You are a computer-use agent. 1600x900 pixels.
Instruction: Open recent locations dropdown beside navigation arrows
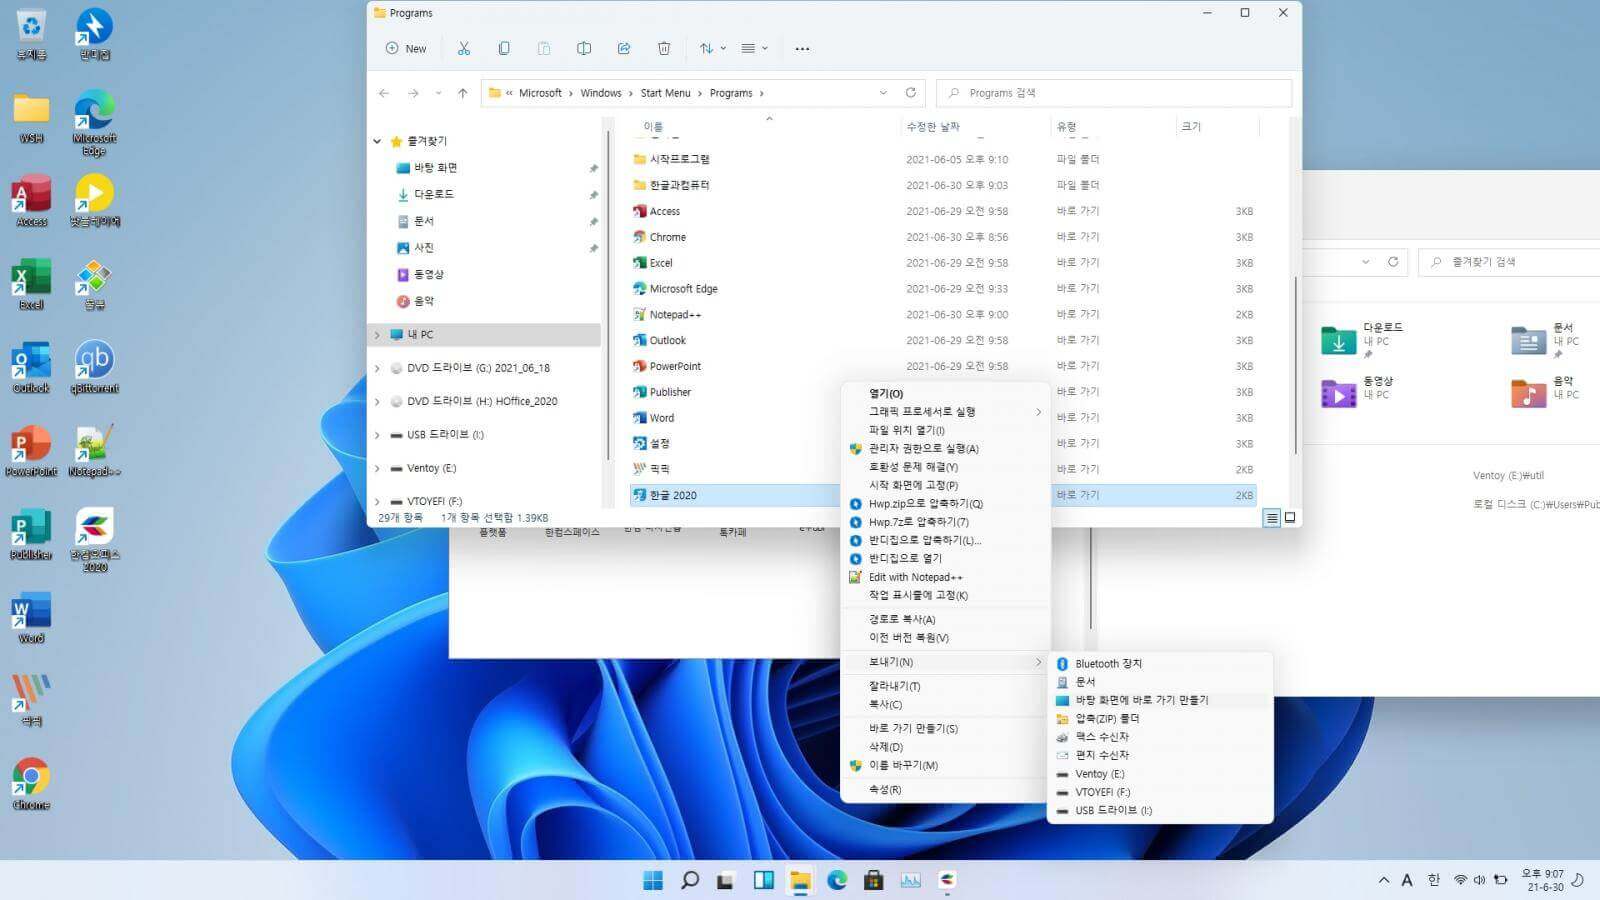438,93
